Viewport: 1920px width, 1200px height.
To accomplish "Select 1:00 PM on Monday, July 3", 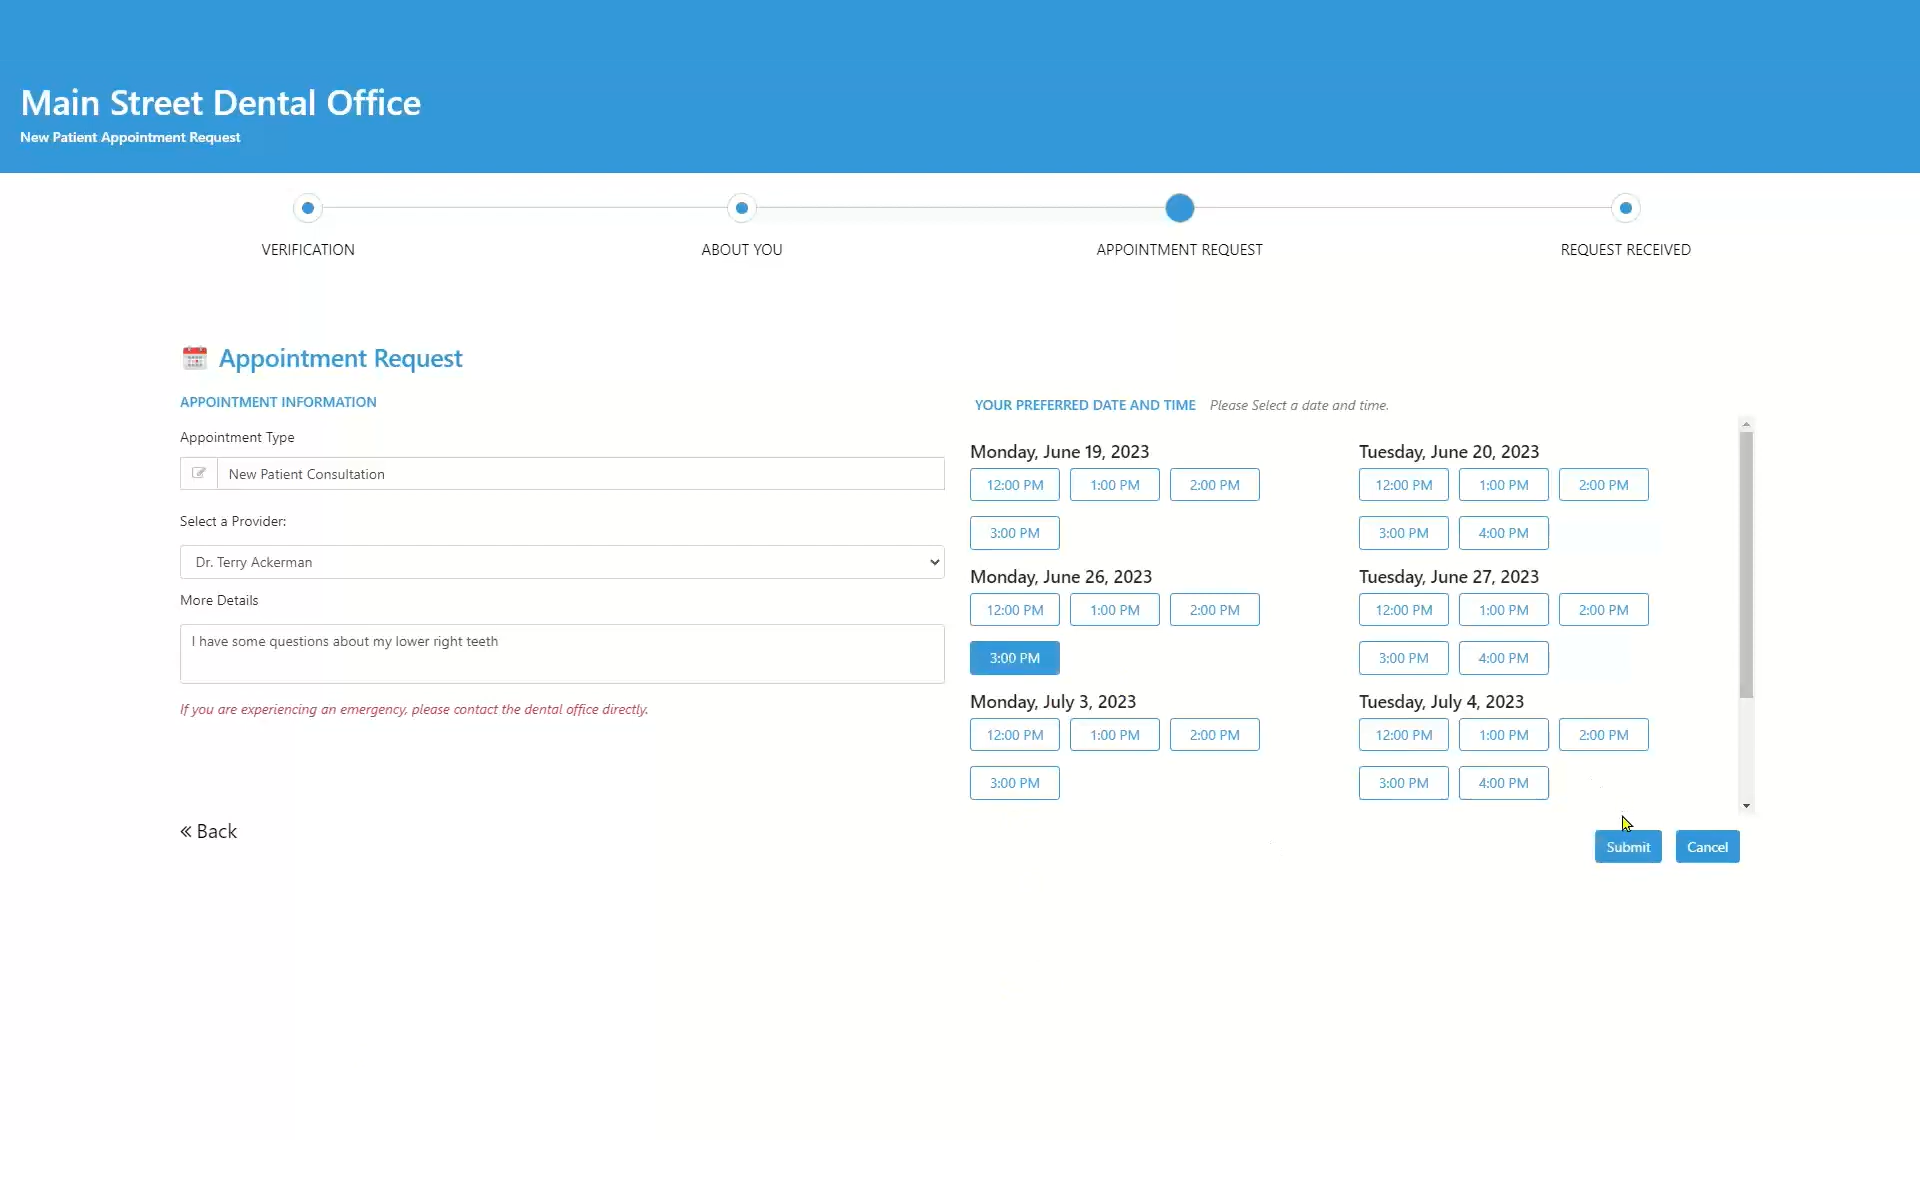I will click(1114, 735).
